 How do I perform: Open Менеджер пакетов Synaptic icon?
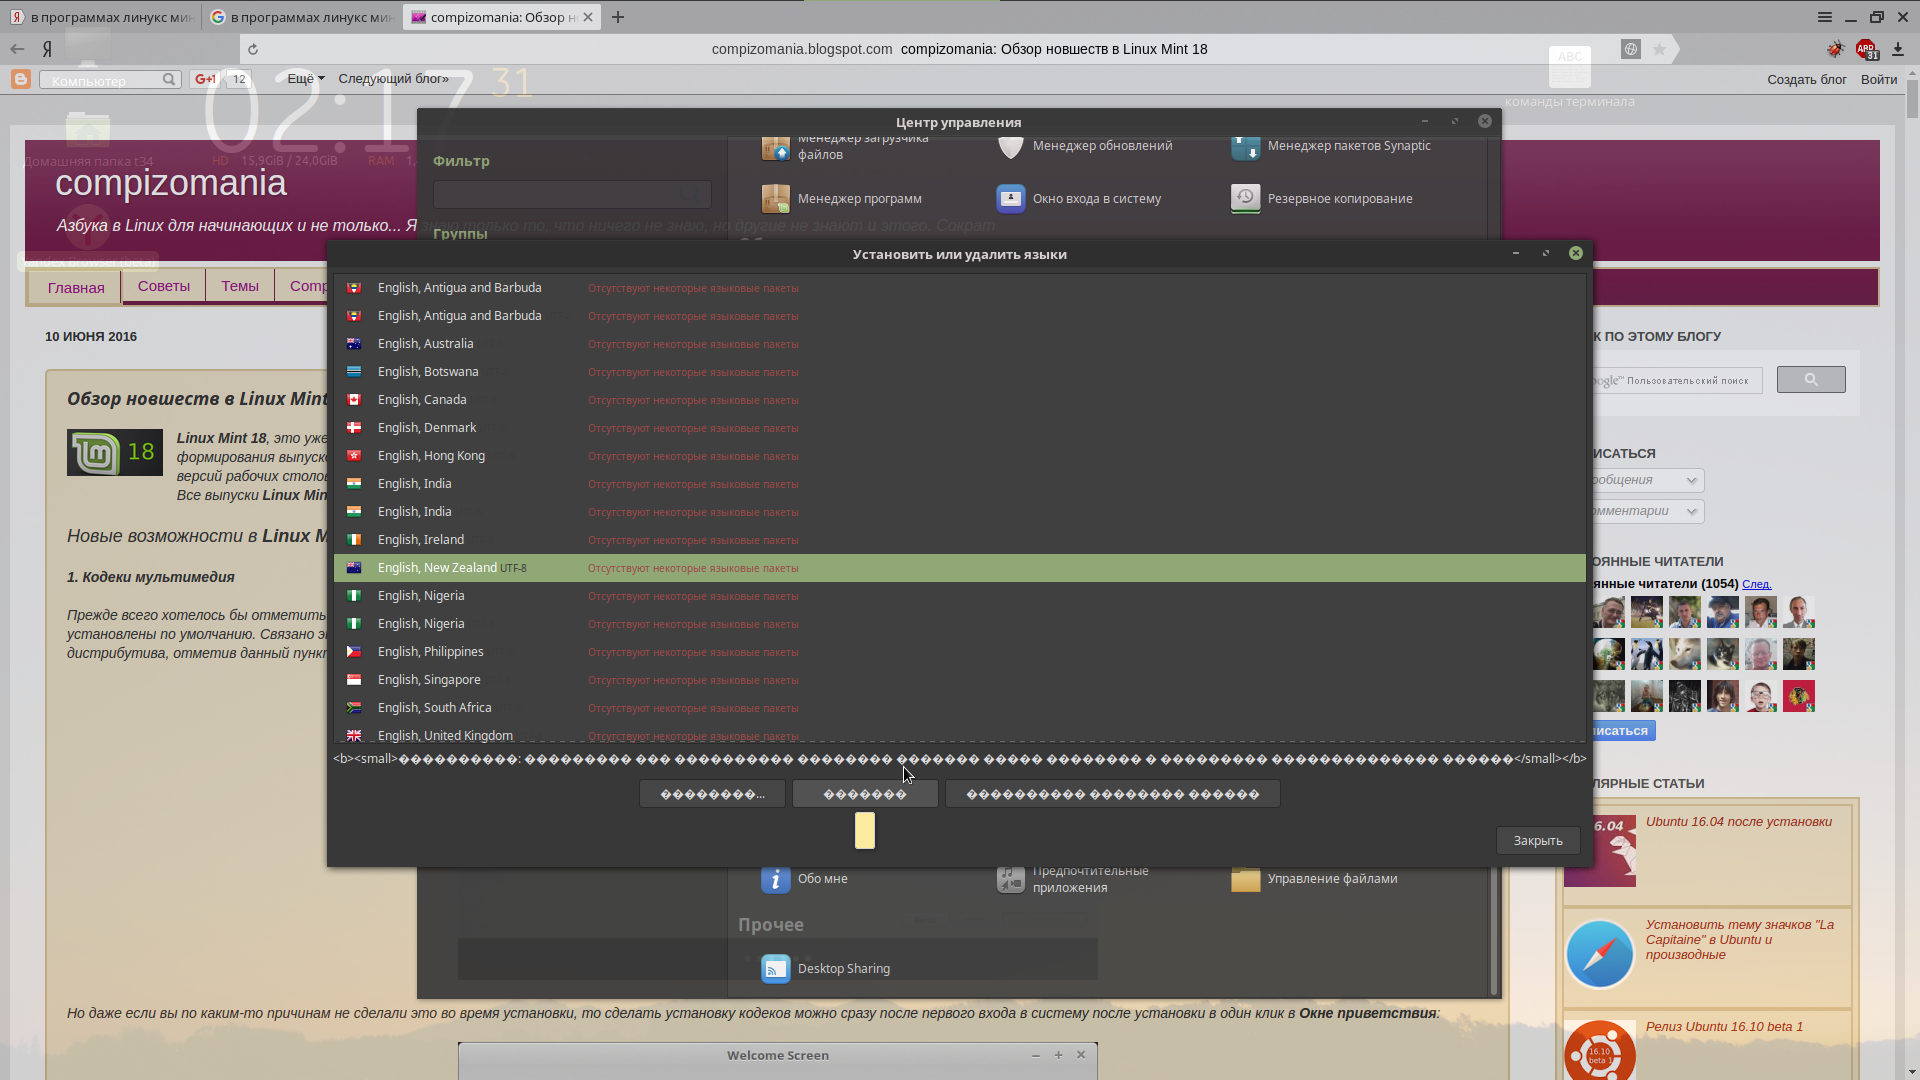pyautogui.click(x=1245, y=146)
